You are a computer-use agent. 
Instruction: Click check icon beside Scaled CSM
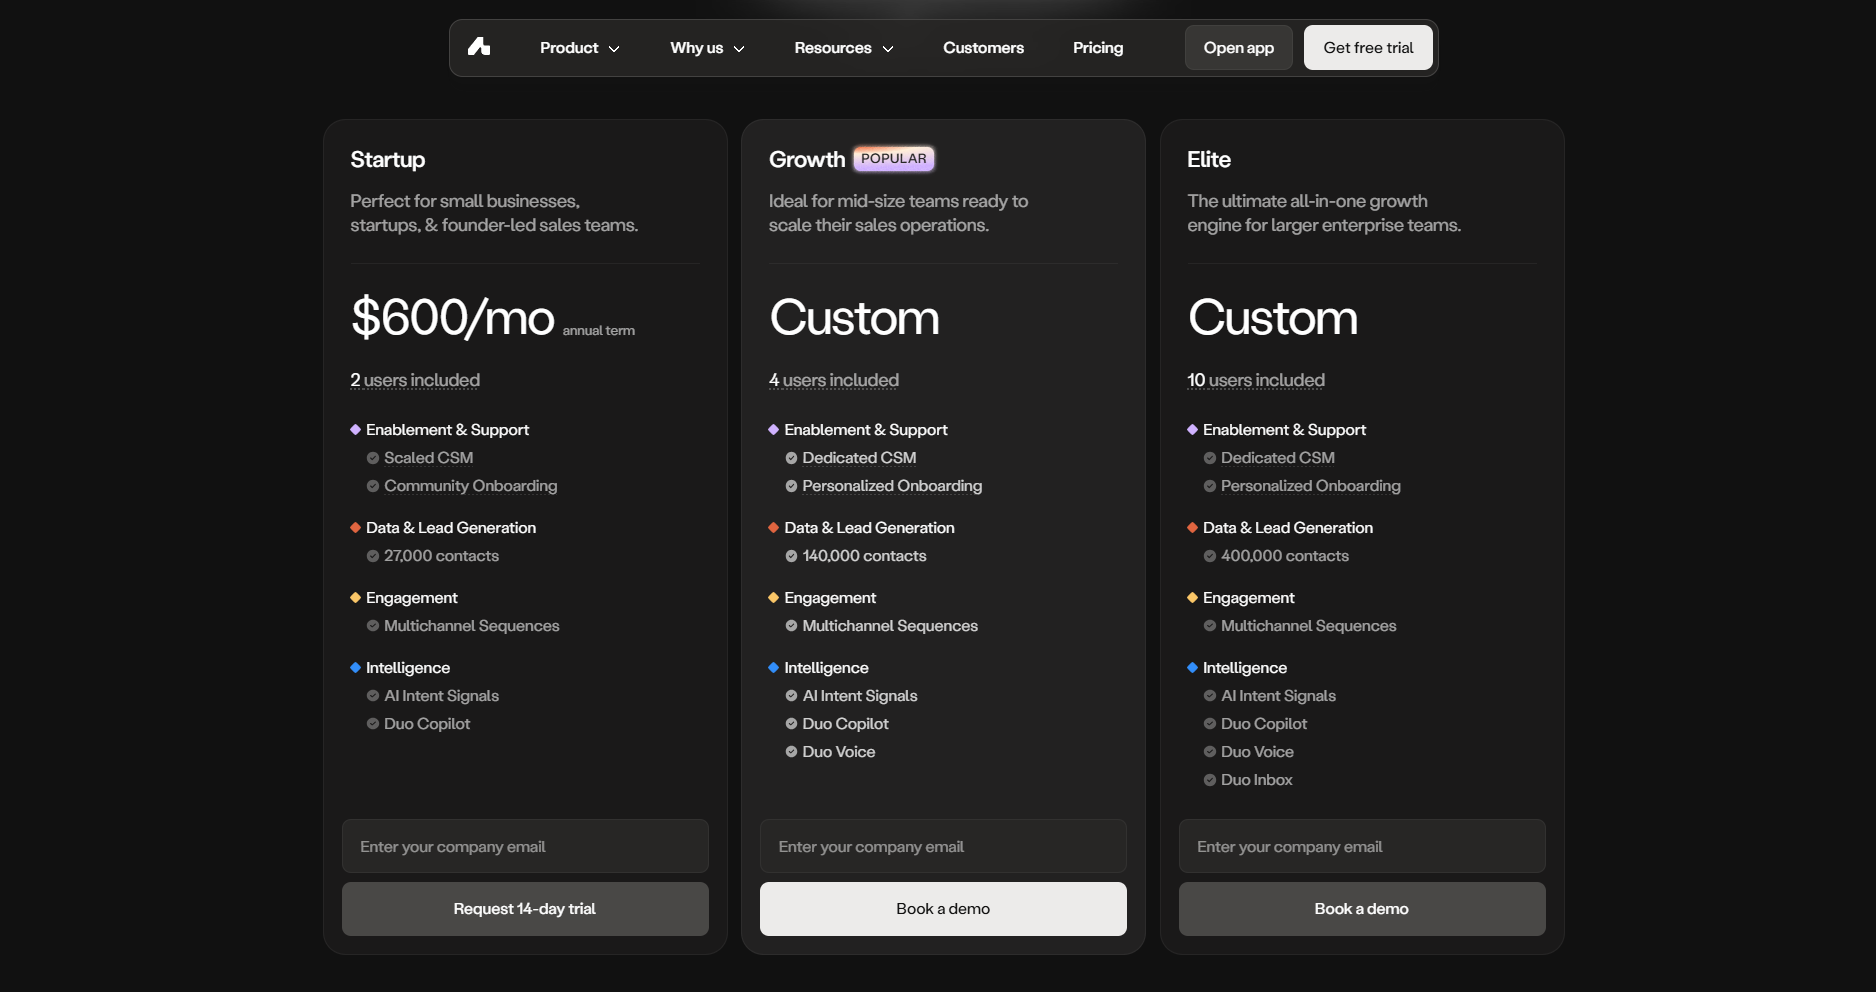coord(373,458)
